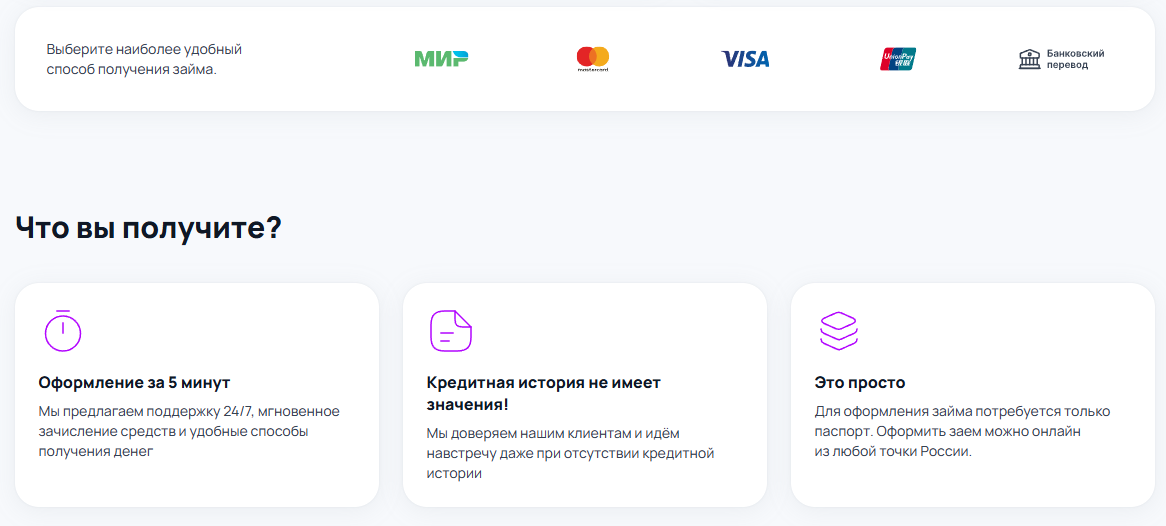
Task: Click the purple stopwatch icon
Action: pyautogui.click(x=63, y=330)
